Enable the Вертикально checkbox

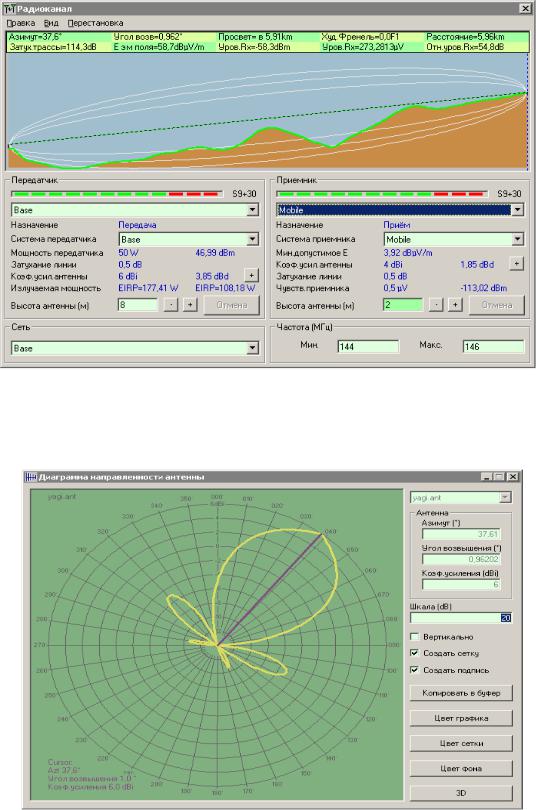point(415,636)
